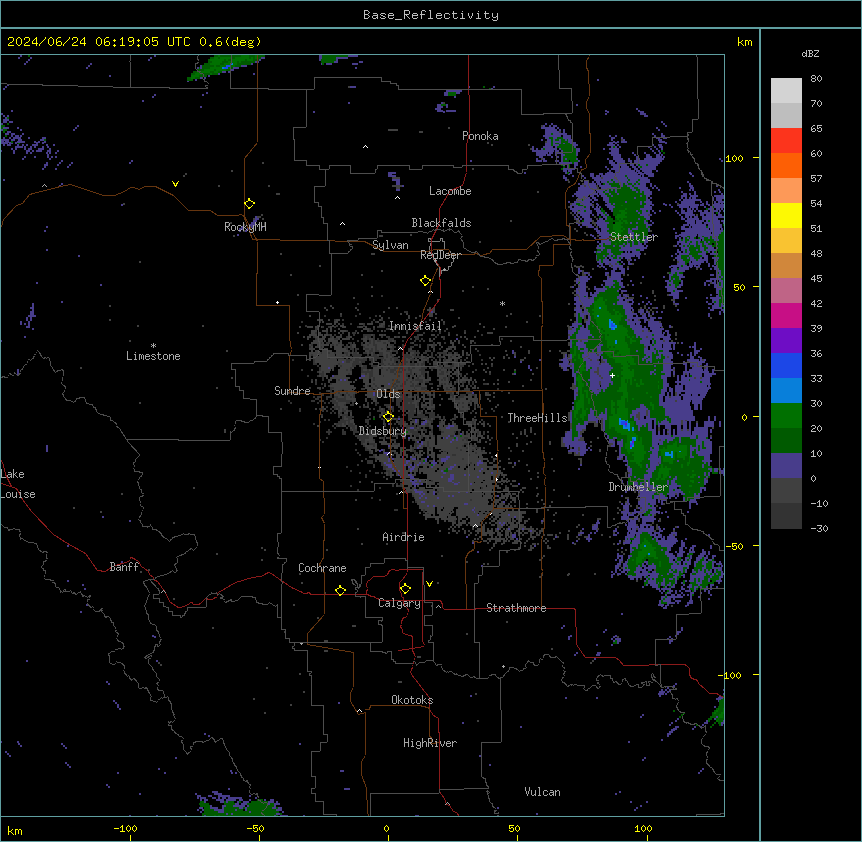This screenshot has height=842, width=862.
Task: Select the red 65 dBZ legend swatch
Action: (x=786, y=140)
